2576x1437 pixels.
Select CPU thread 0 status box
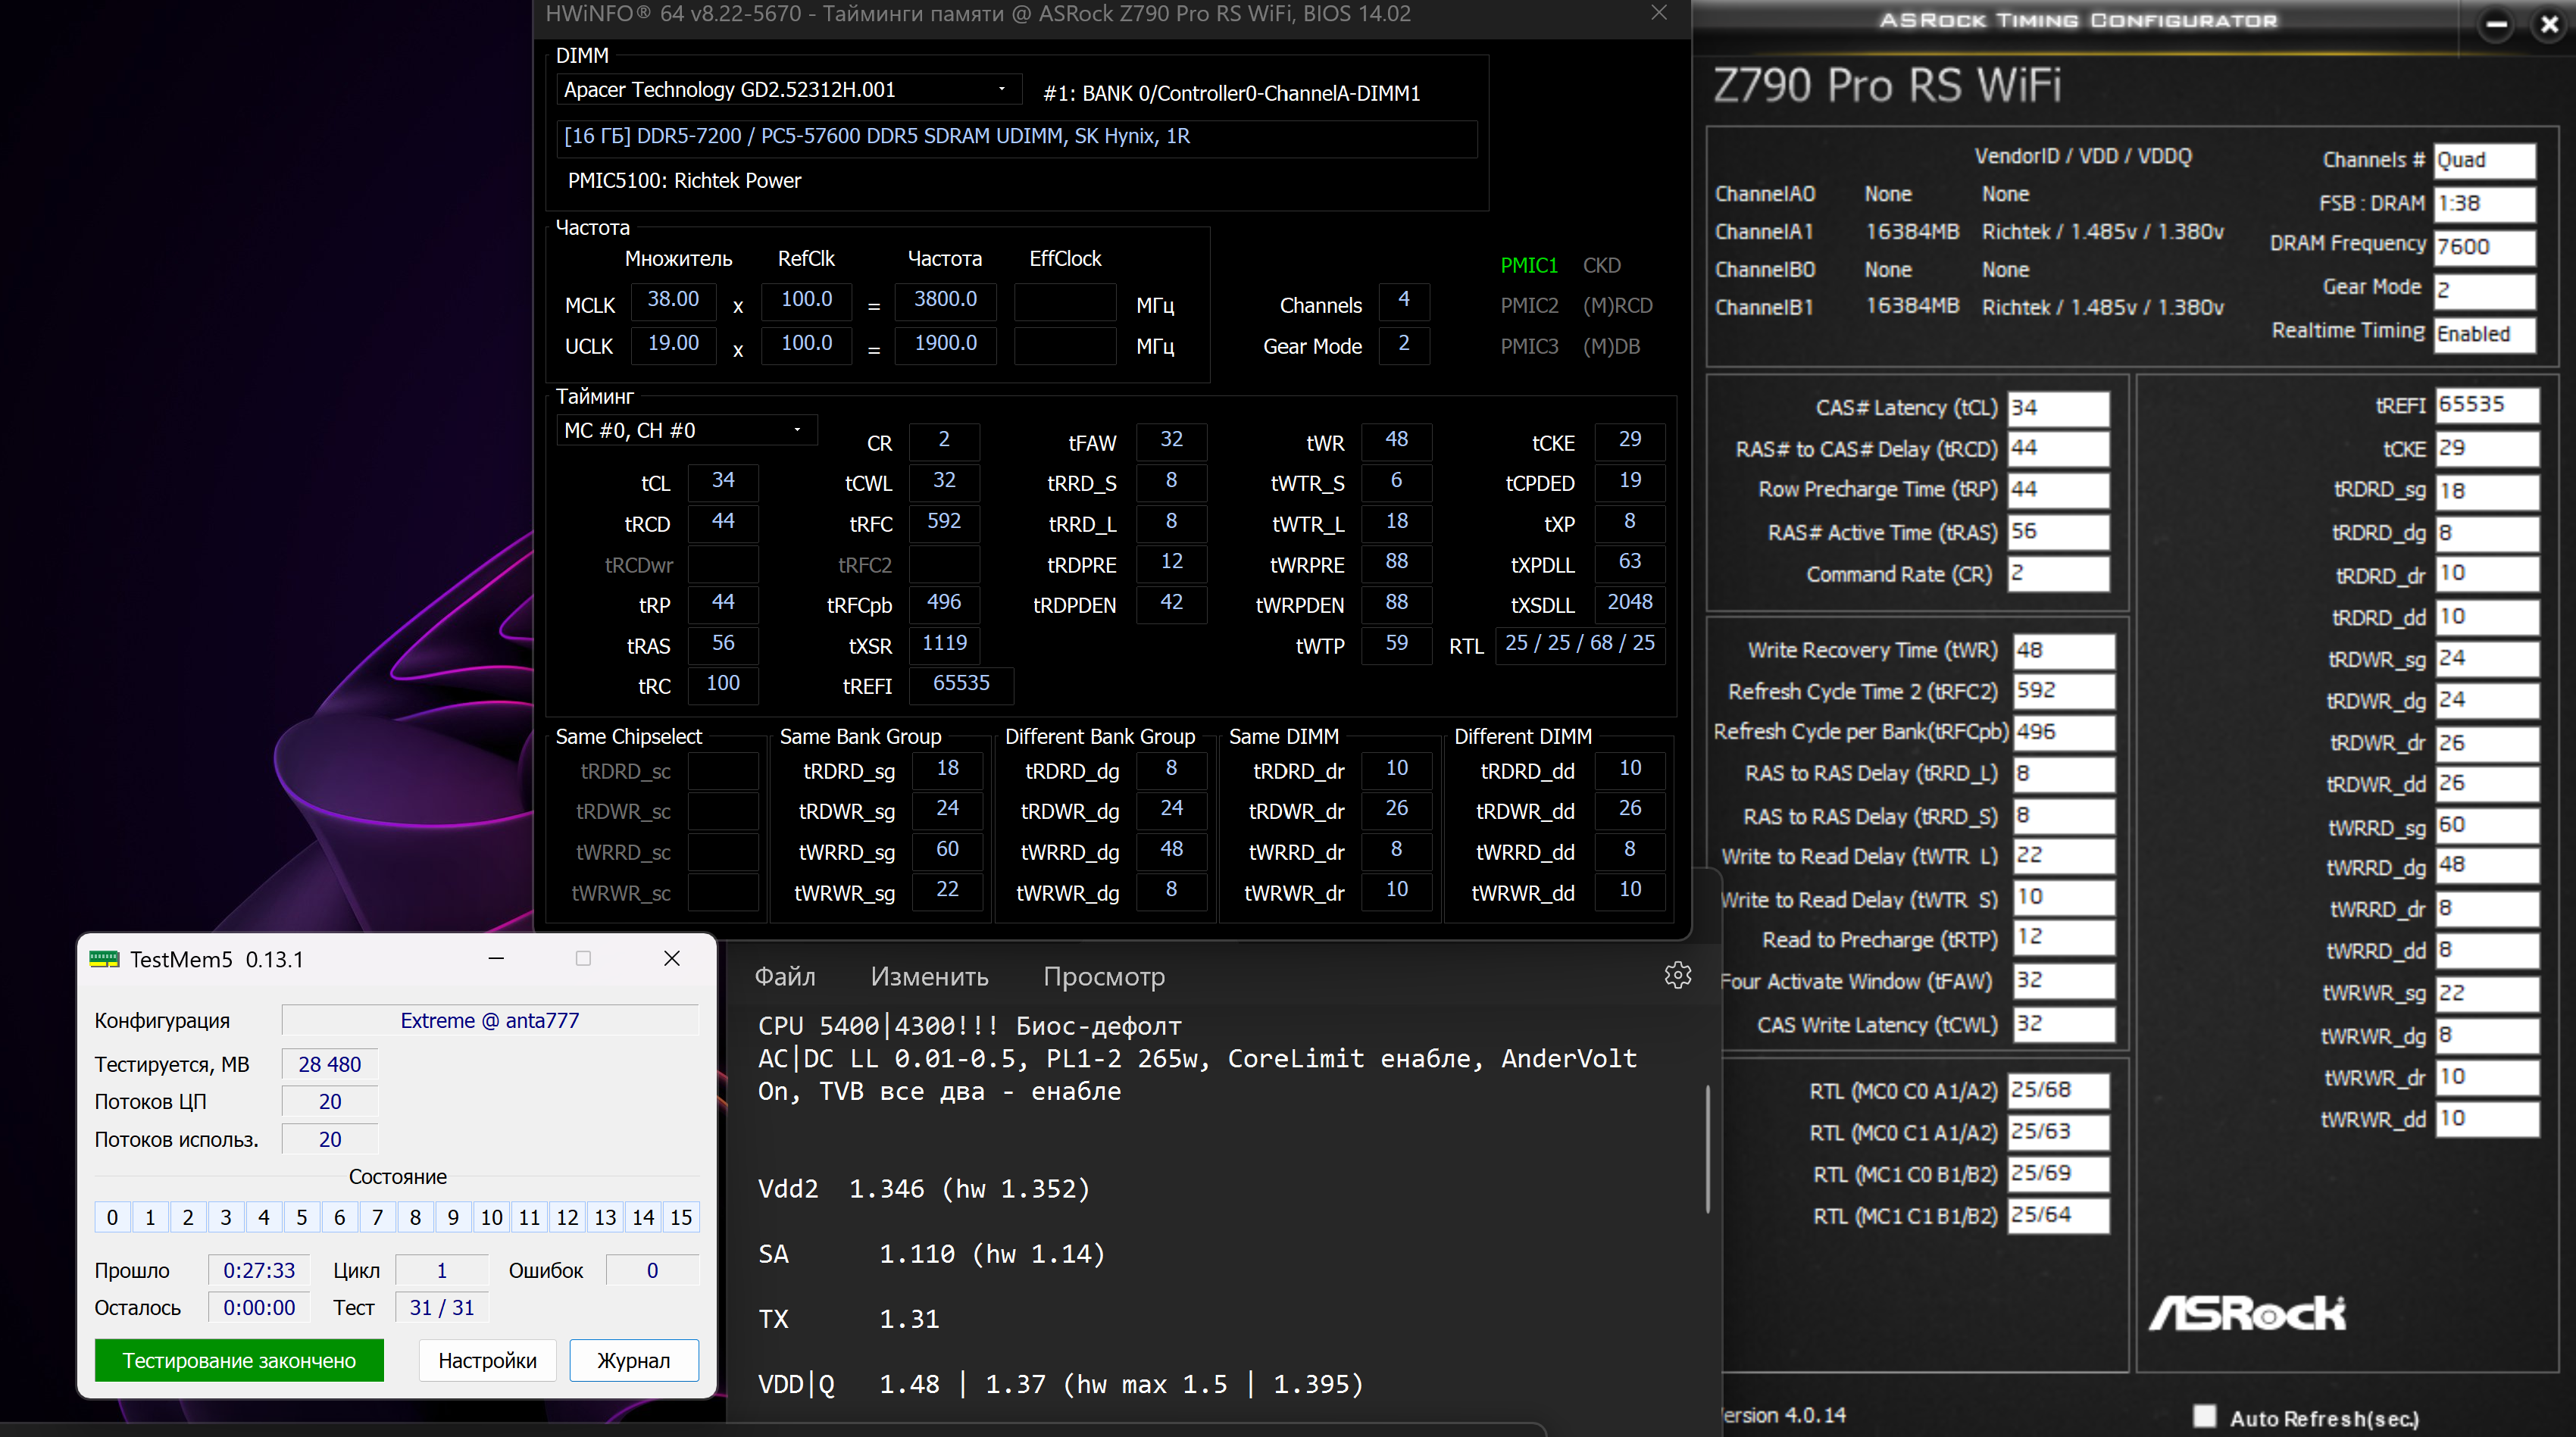(112, 1217)
